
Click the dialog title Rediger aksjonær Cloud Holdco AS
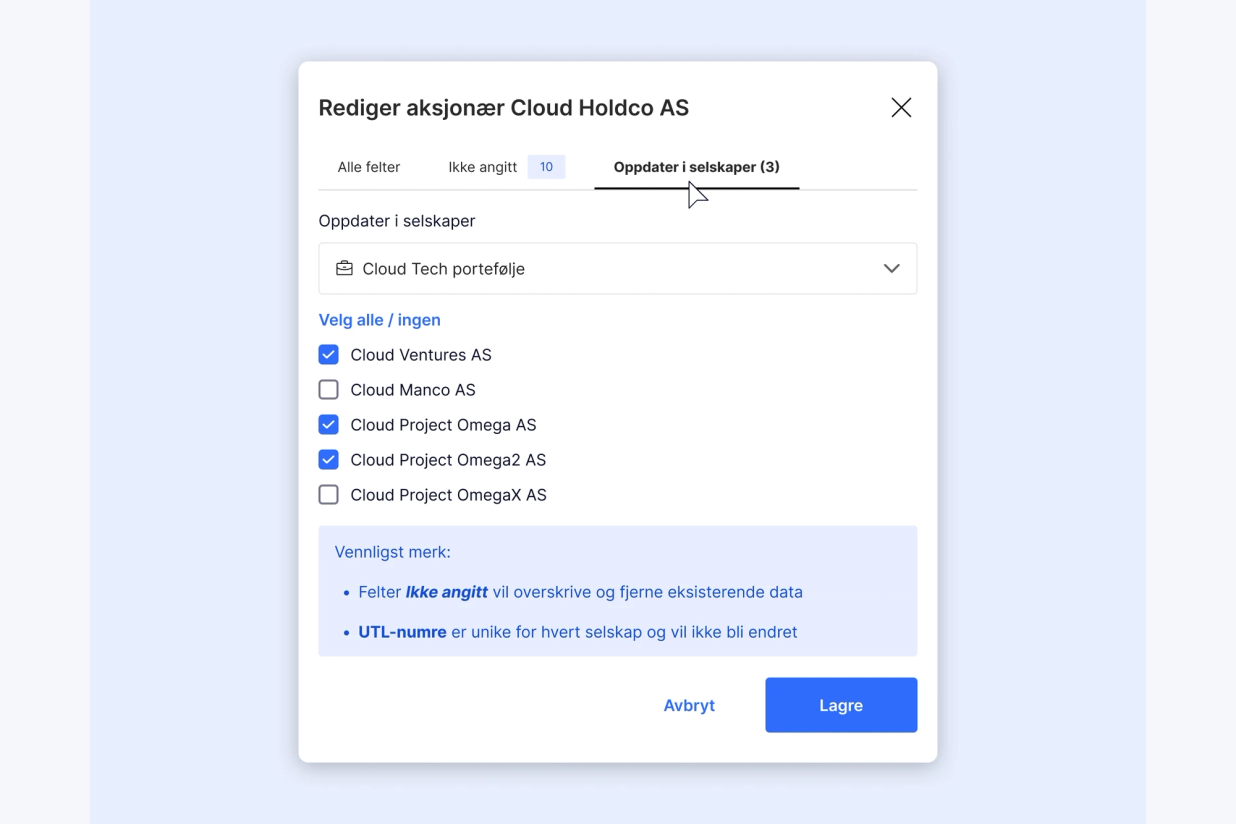(504, 108)
